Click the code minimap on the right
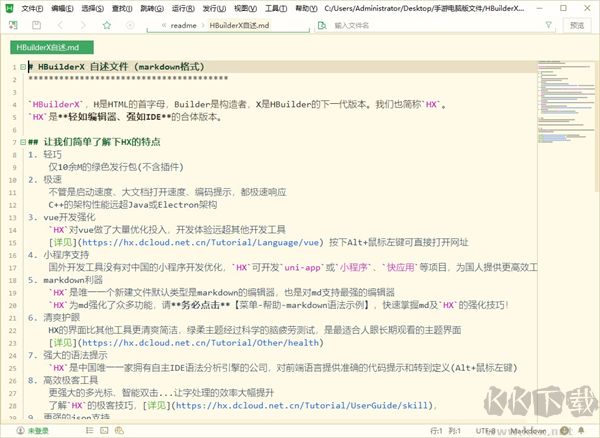Image resolution: width=600 pixels, height=438 pixels. [x=566, y=103]
